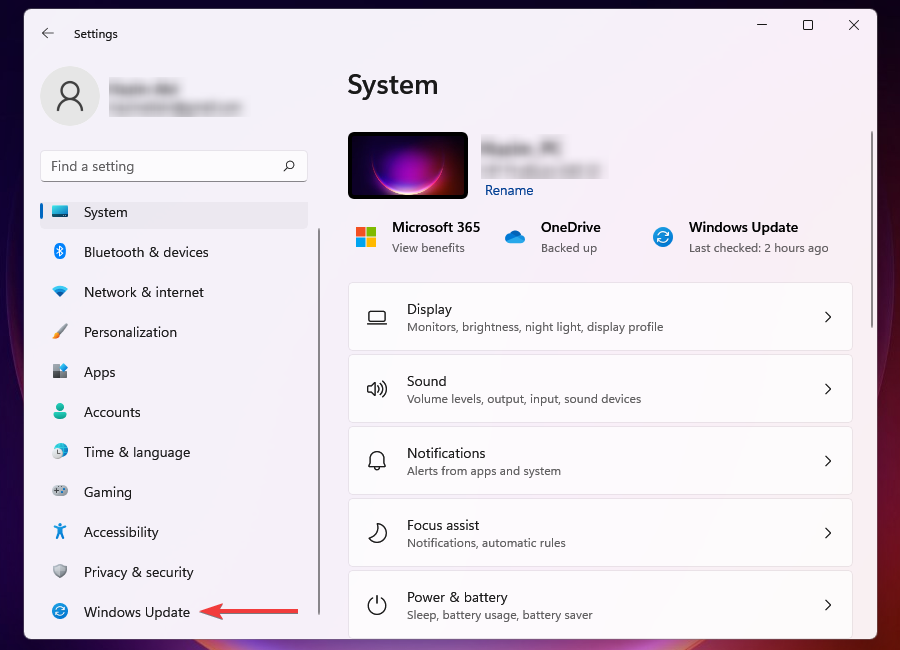Click the Power & battery icon
Screen dimensions: 900x650
377,605
